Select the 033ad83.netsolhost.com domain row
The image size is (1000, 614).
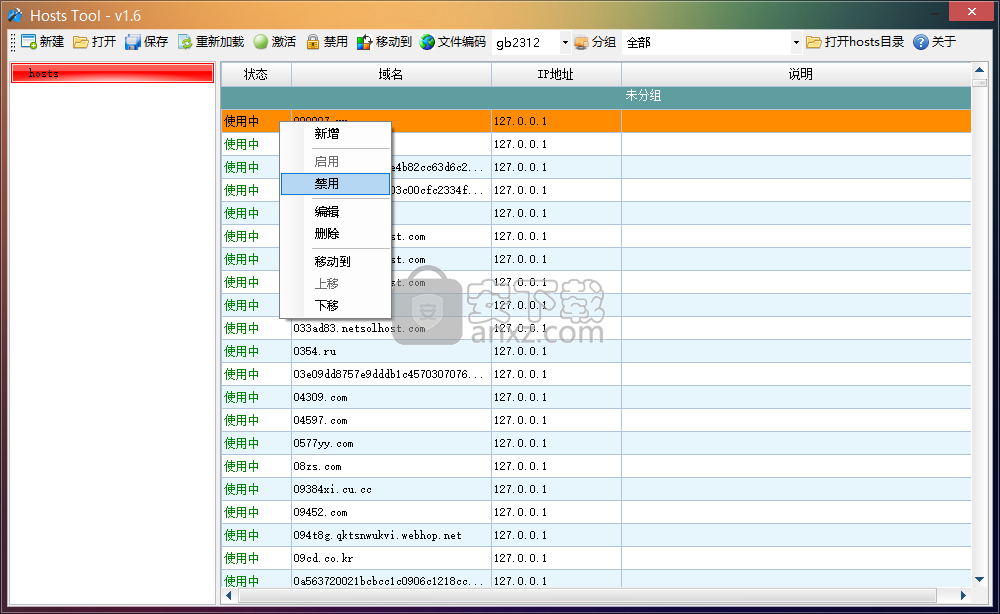(x=596, y=328)
